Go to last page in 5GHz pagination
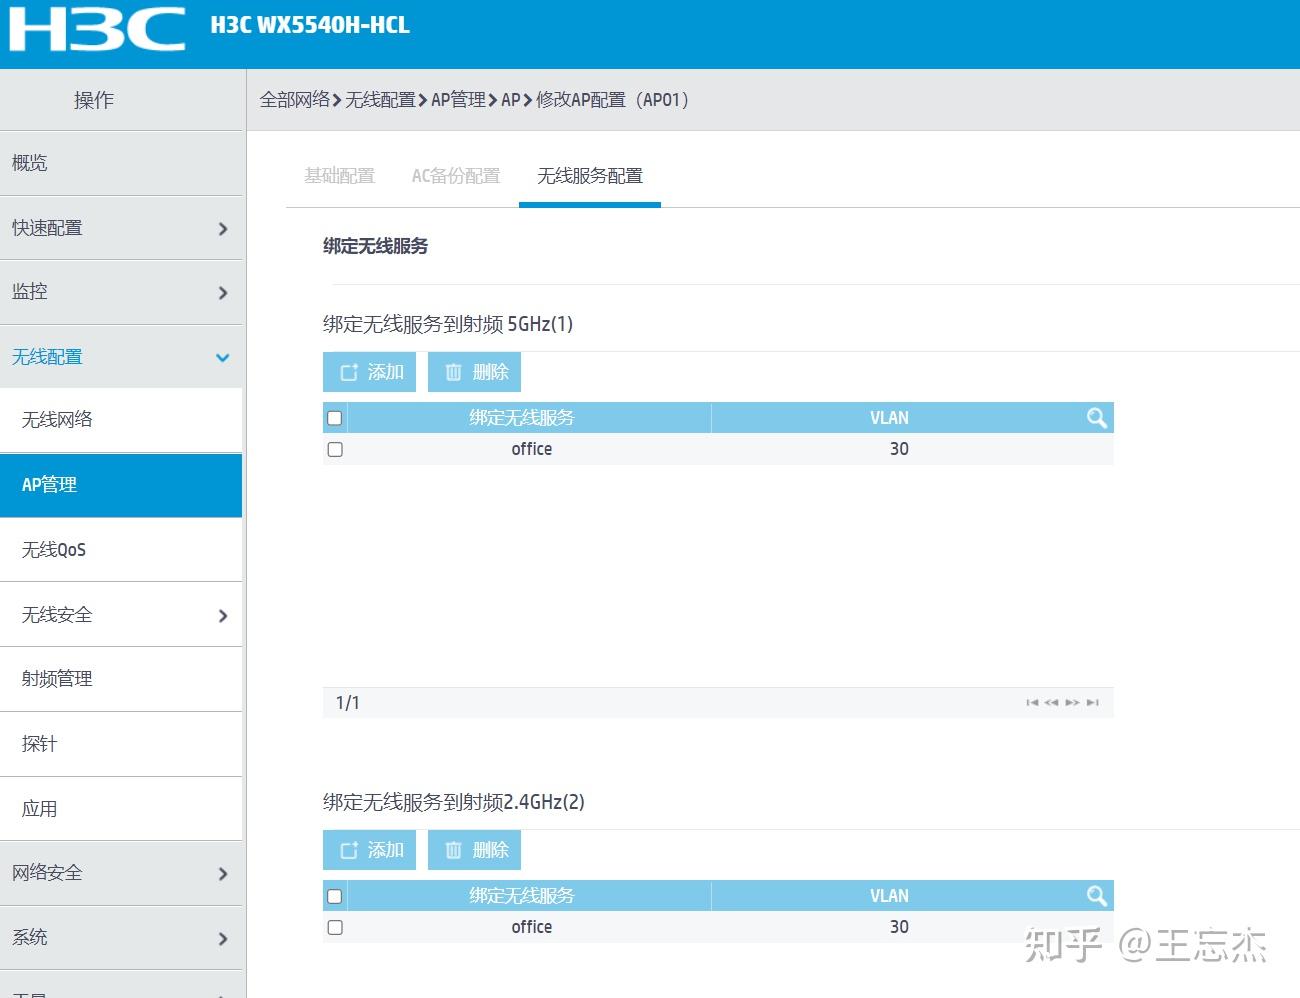Screen dimensions: 1300x998 (x=1092, y=703)
